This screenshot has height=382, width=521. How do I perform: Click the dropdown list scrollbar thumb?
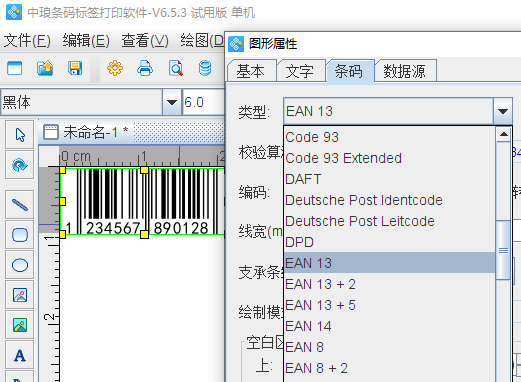(x=503, y=250)
